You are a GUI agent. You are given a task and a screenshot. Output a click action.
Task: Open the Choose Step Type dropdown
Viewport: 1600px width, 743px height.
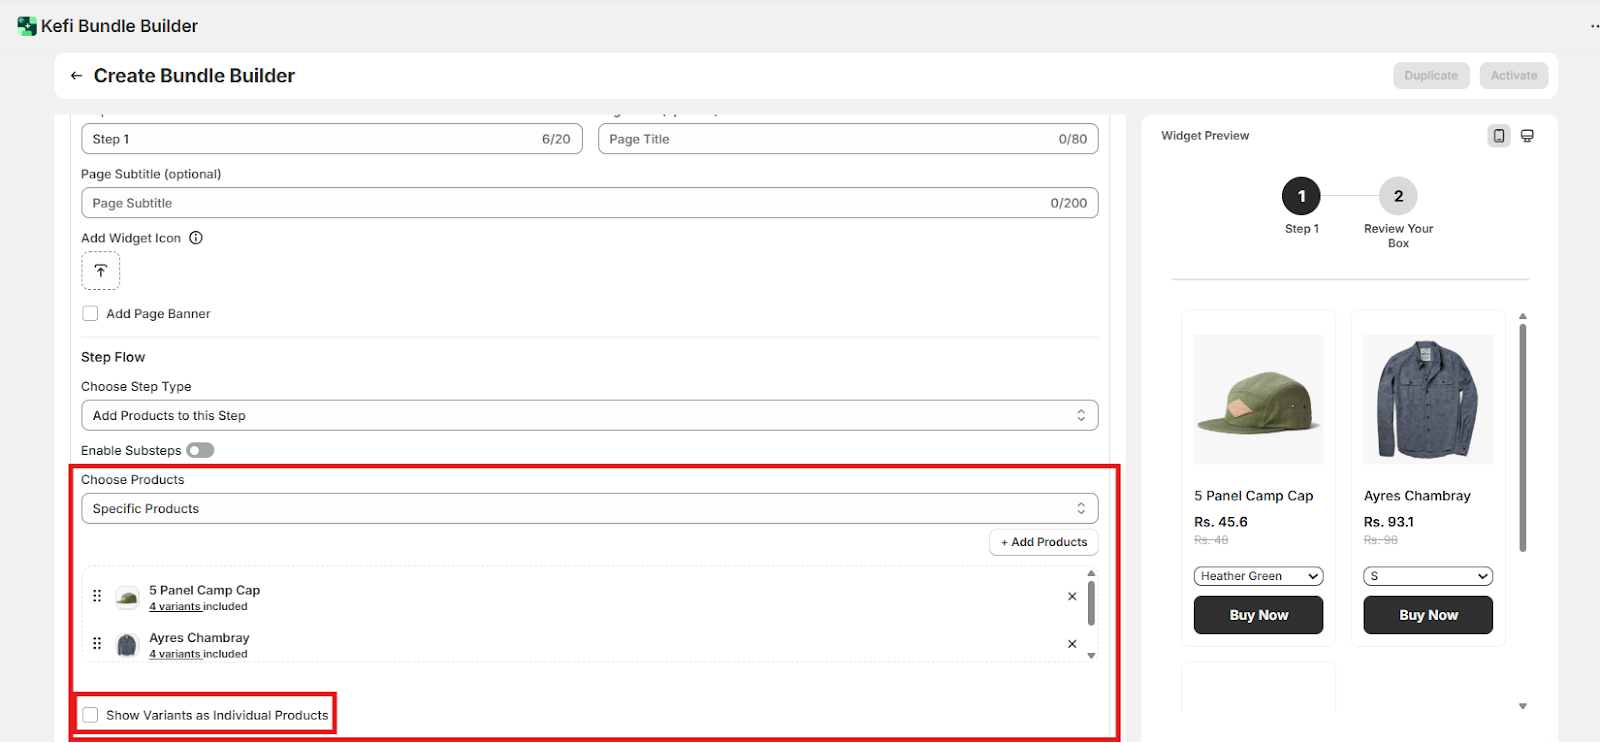(x=589, y=416)
